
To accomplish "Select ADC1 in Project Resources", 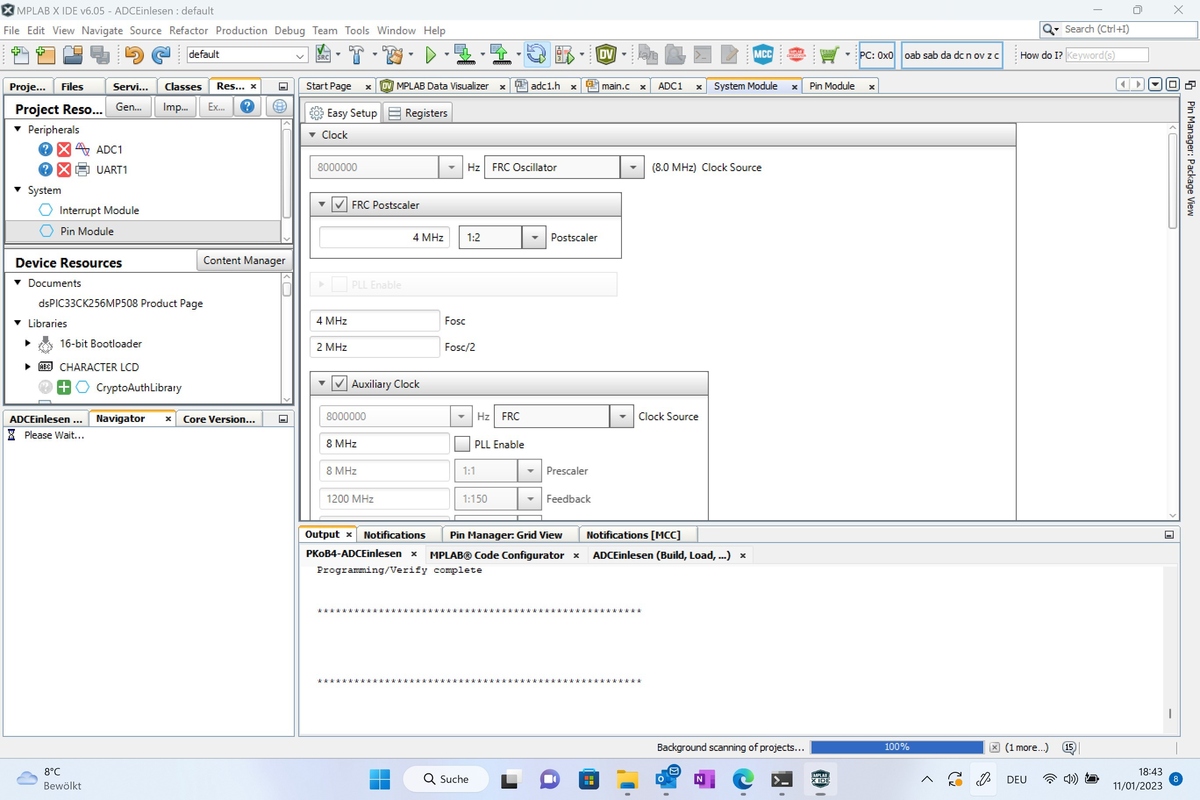I will [x=109, y=149].
